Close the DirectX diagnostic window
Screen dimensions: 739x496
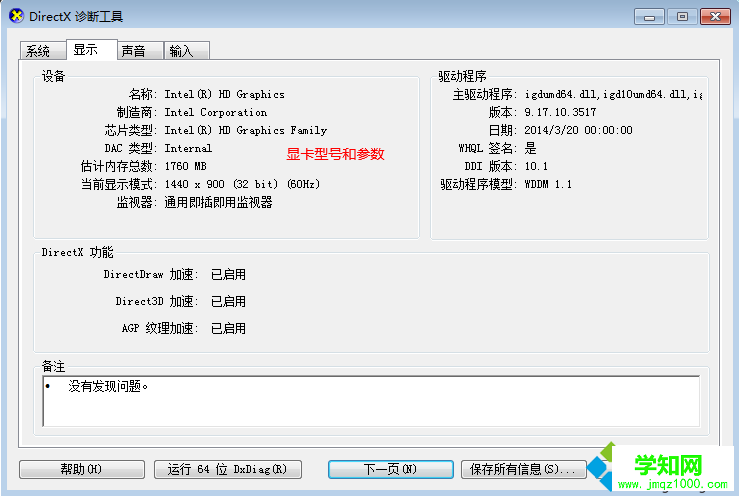tap(715, 17)
